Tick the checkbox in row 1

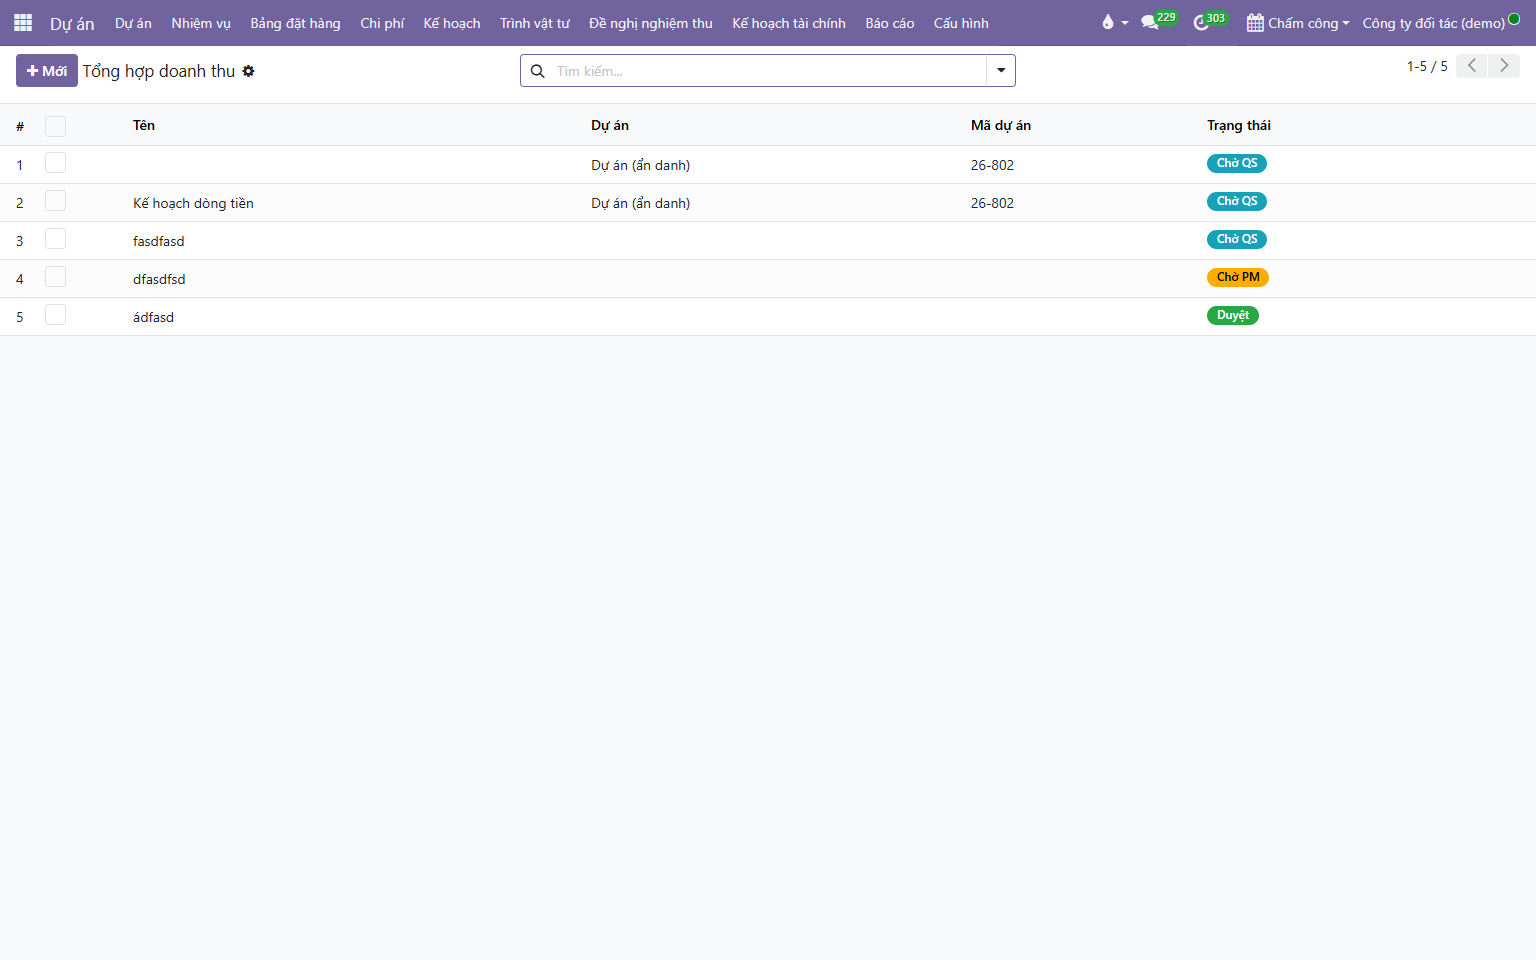point(56,163)
